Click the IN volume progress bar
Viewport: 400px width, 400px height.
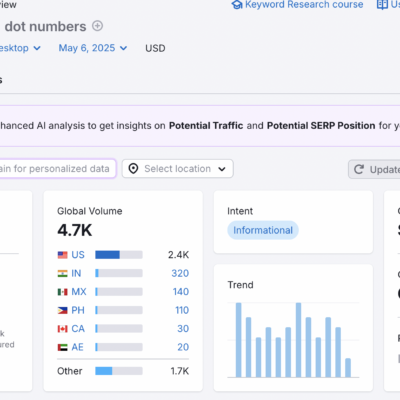(x=119, y=273)
